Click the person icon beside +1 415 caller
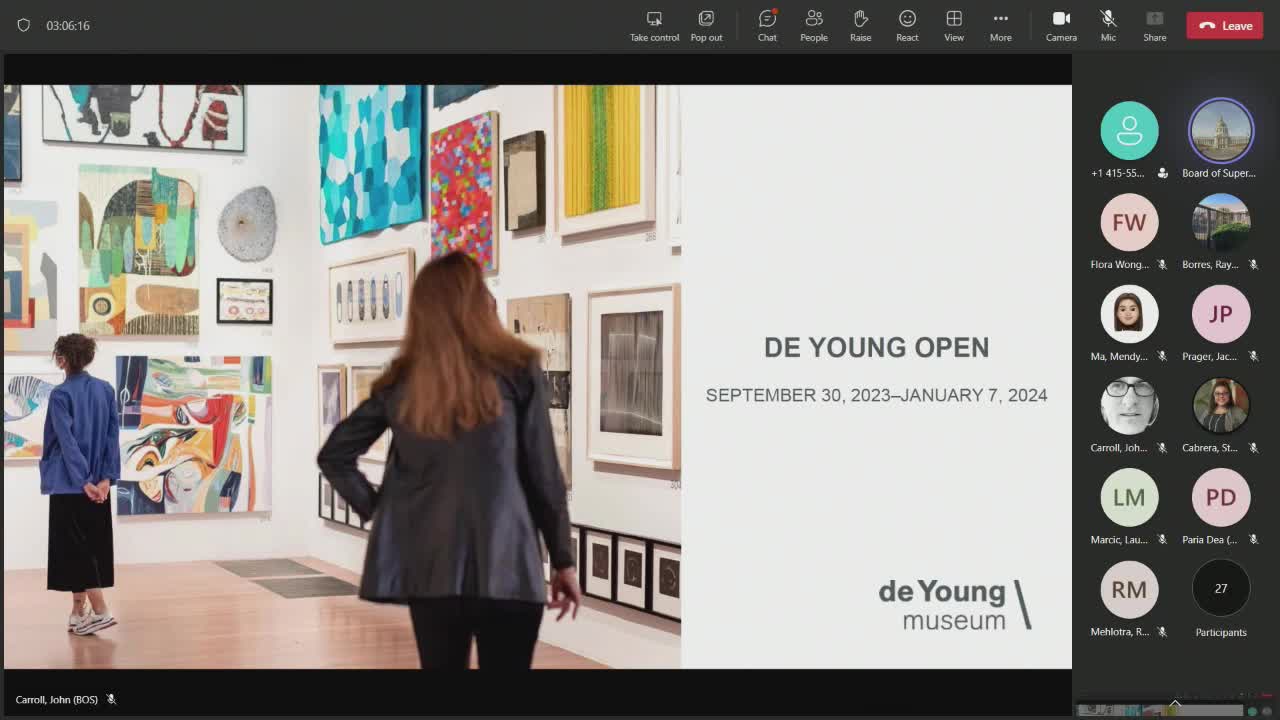1280x720 pixels. pos(1162,173)
